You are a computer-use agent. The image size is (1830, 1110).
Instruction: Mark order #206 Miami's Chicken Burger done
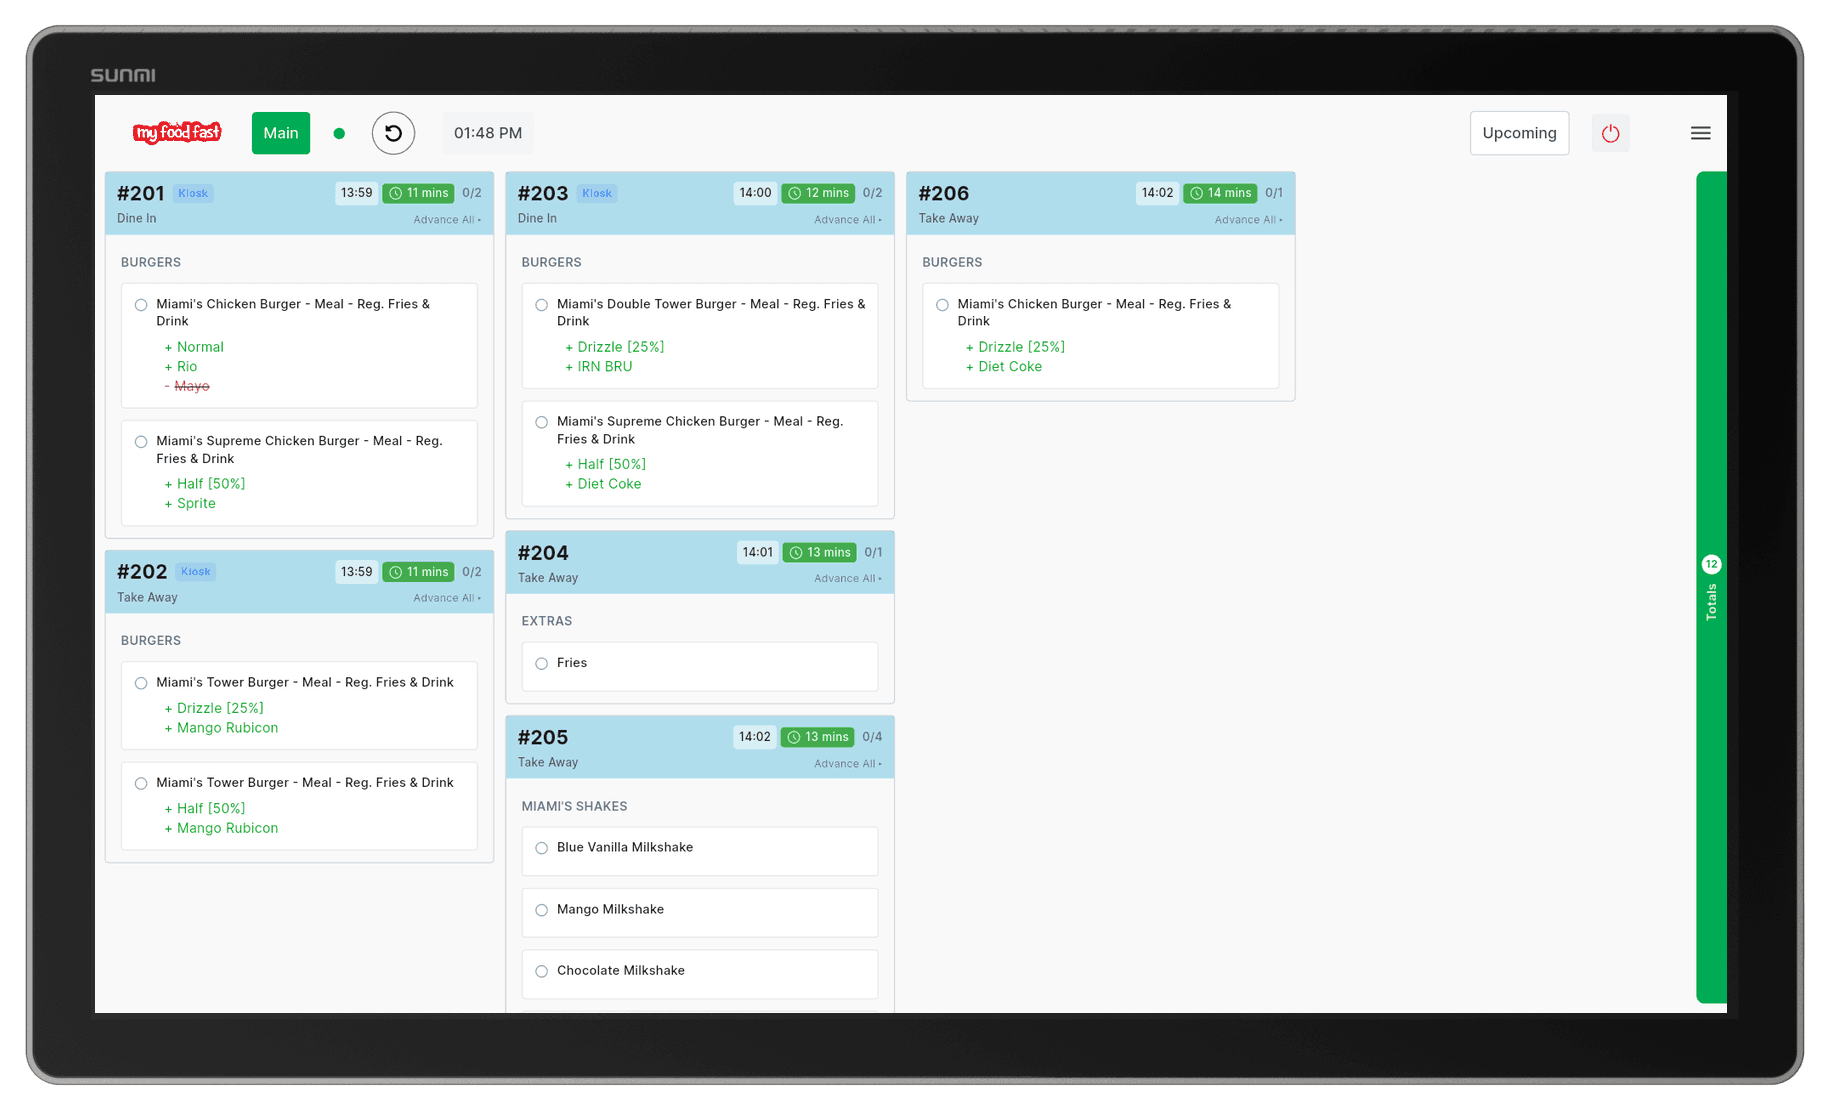point(942,305)
